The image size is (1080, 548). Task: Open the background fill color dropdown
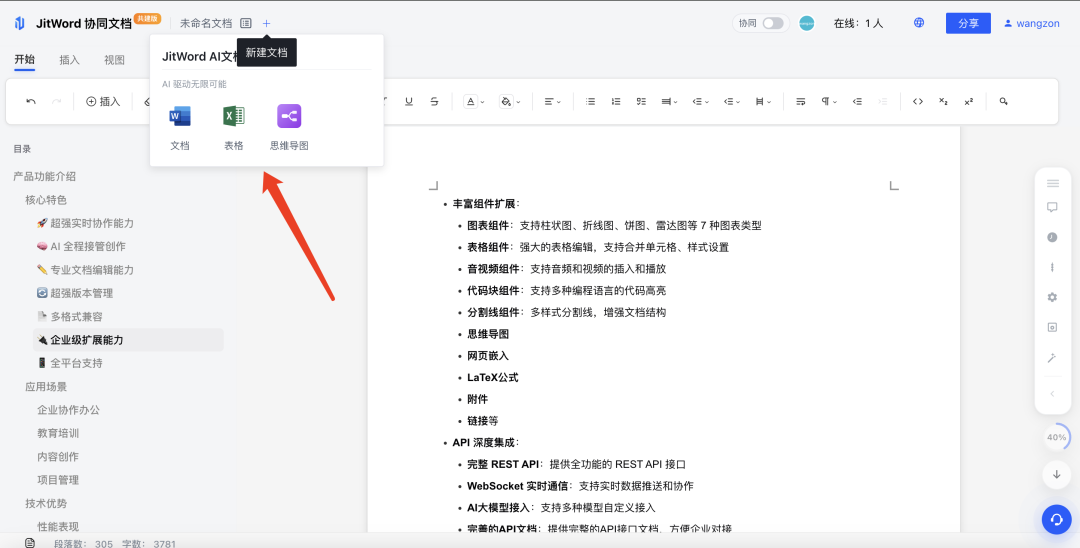point(510,101)
